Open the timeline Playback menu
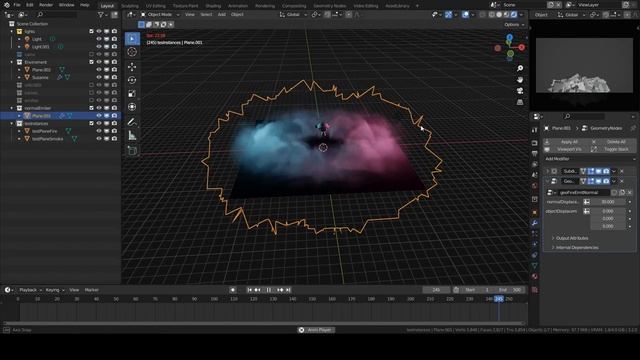The image size is (640, 360). pos(30,290)
